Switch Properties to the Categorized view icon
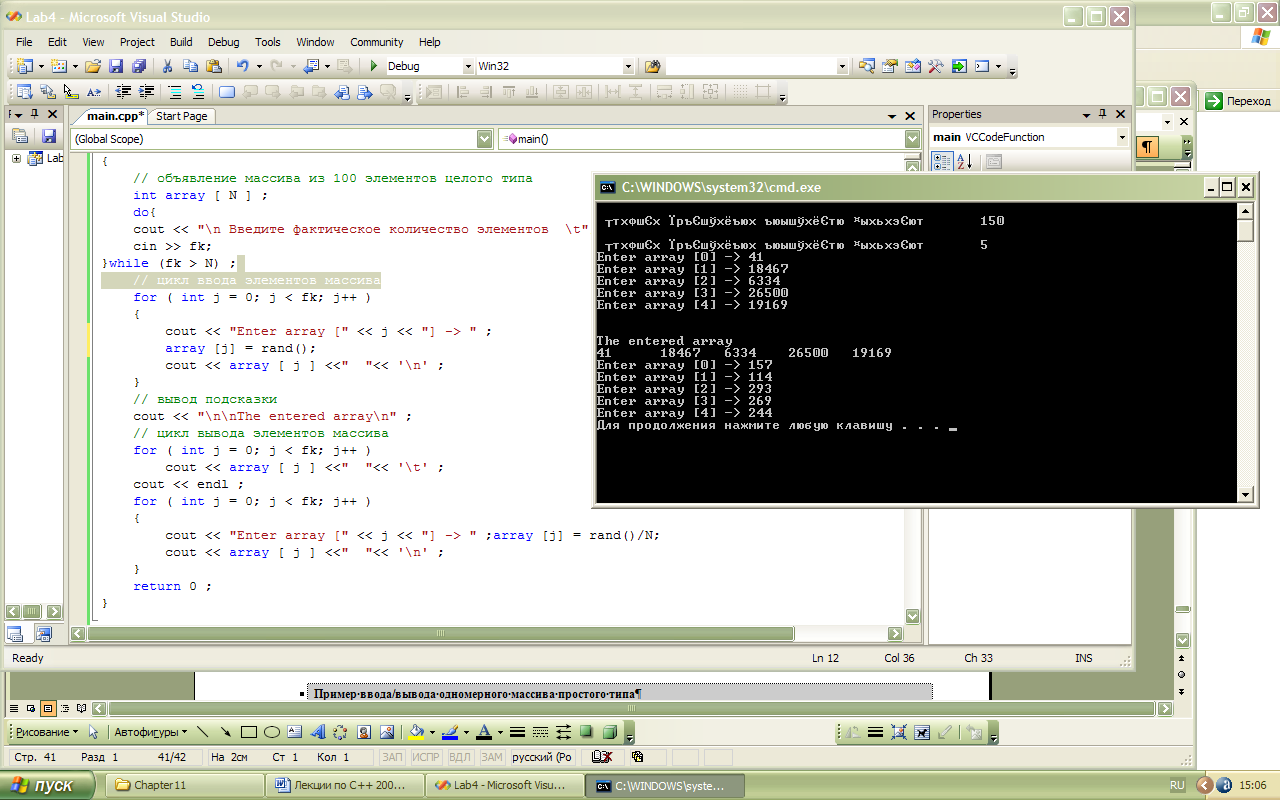 (x=942, y=161)
